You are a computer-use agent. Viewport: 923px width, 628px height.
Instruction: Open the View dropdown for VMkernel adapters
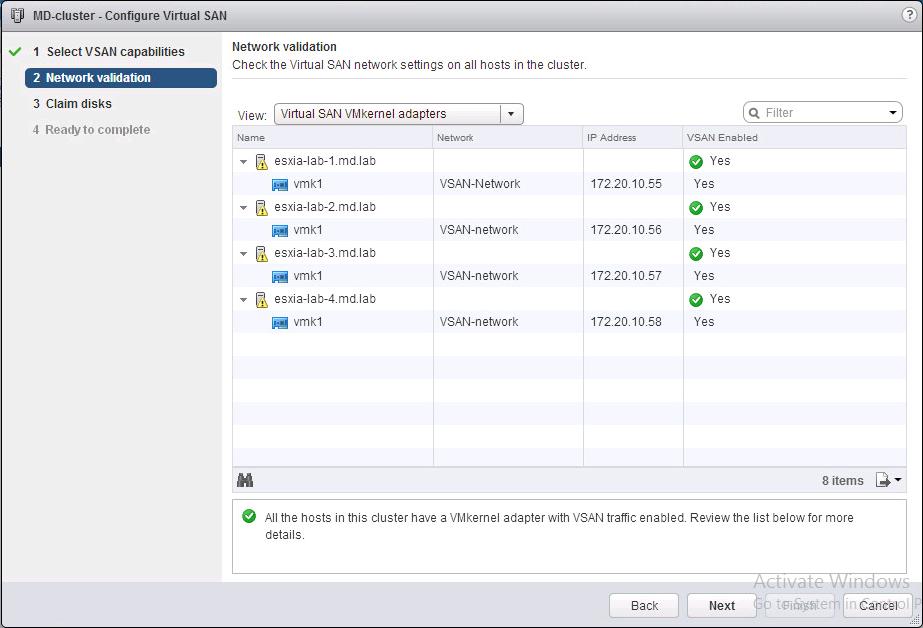tap(511, 114)
